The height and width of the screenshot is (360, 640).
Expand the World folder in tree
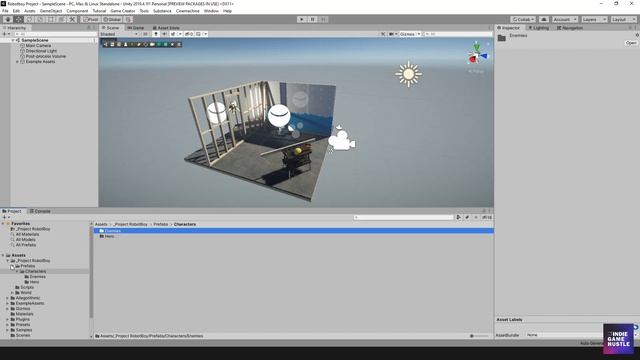[12, 293]
